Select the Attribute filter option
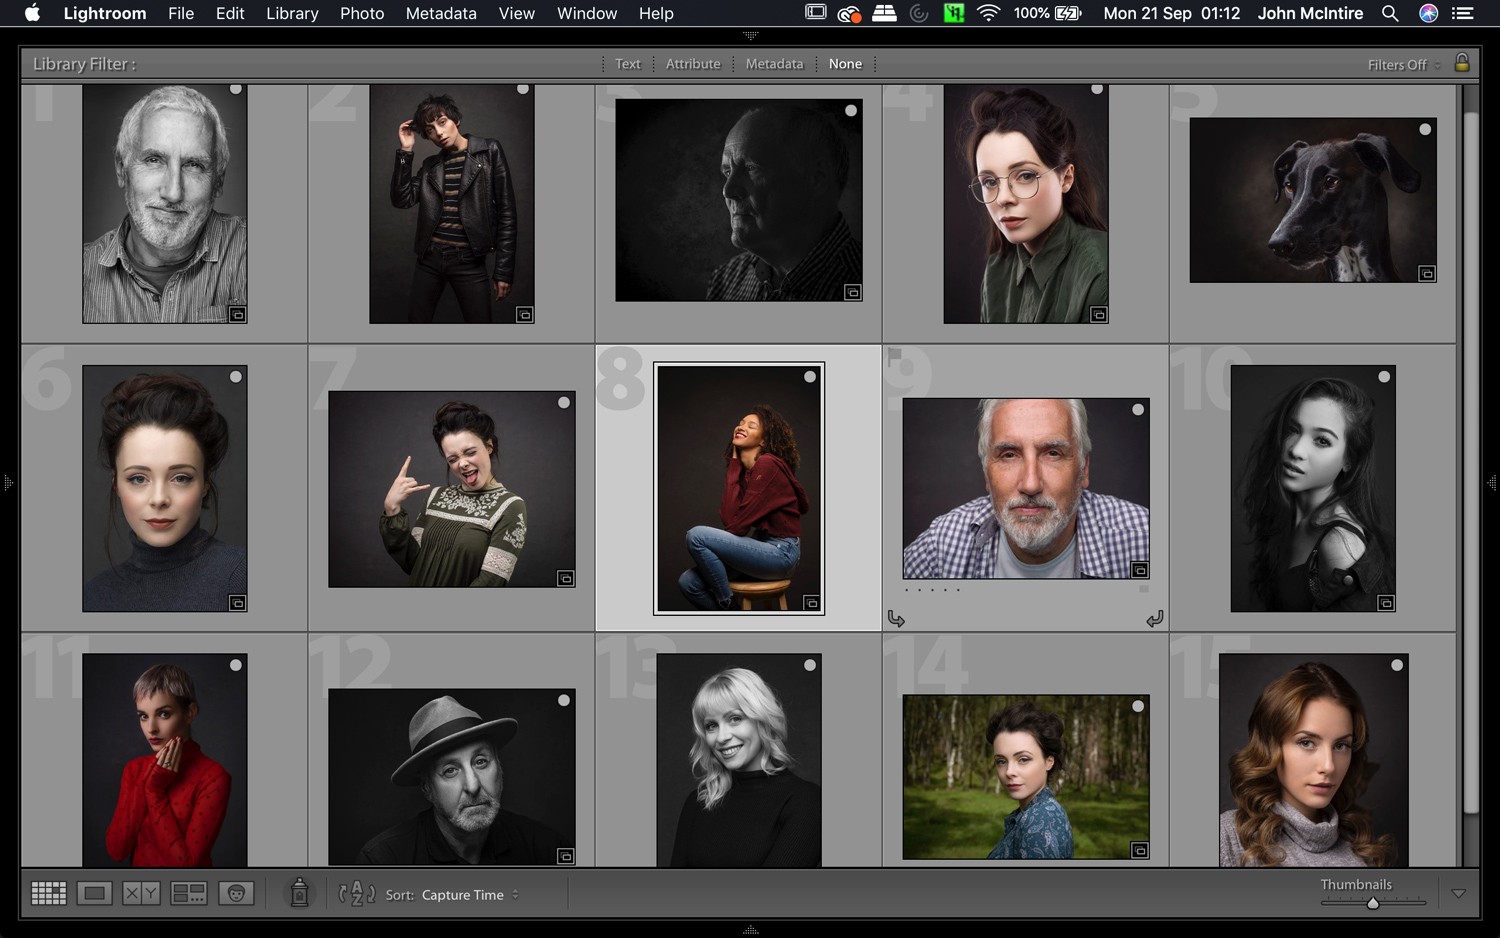 (693, 63)
